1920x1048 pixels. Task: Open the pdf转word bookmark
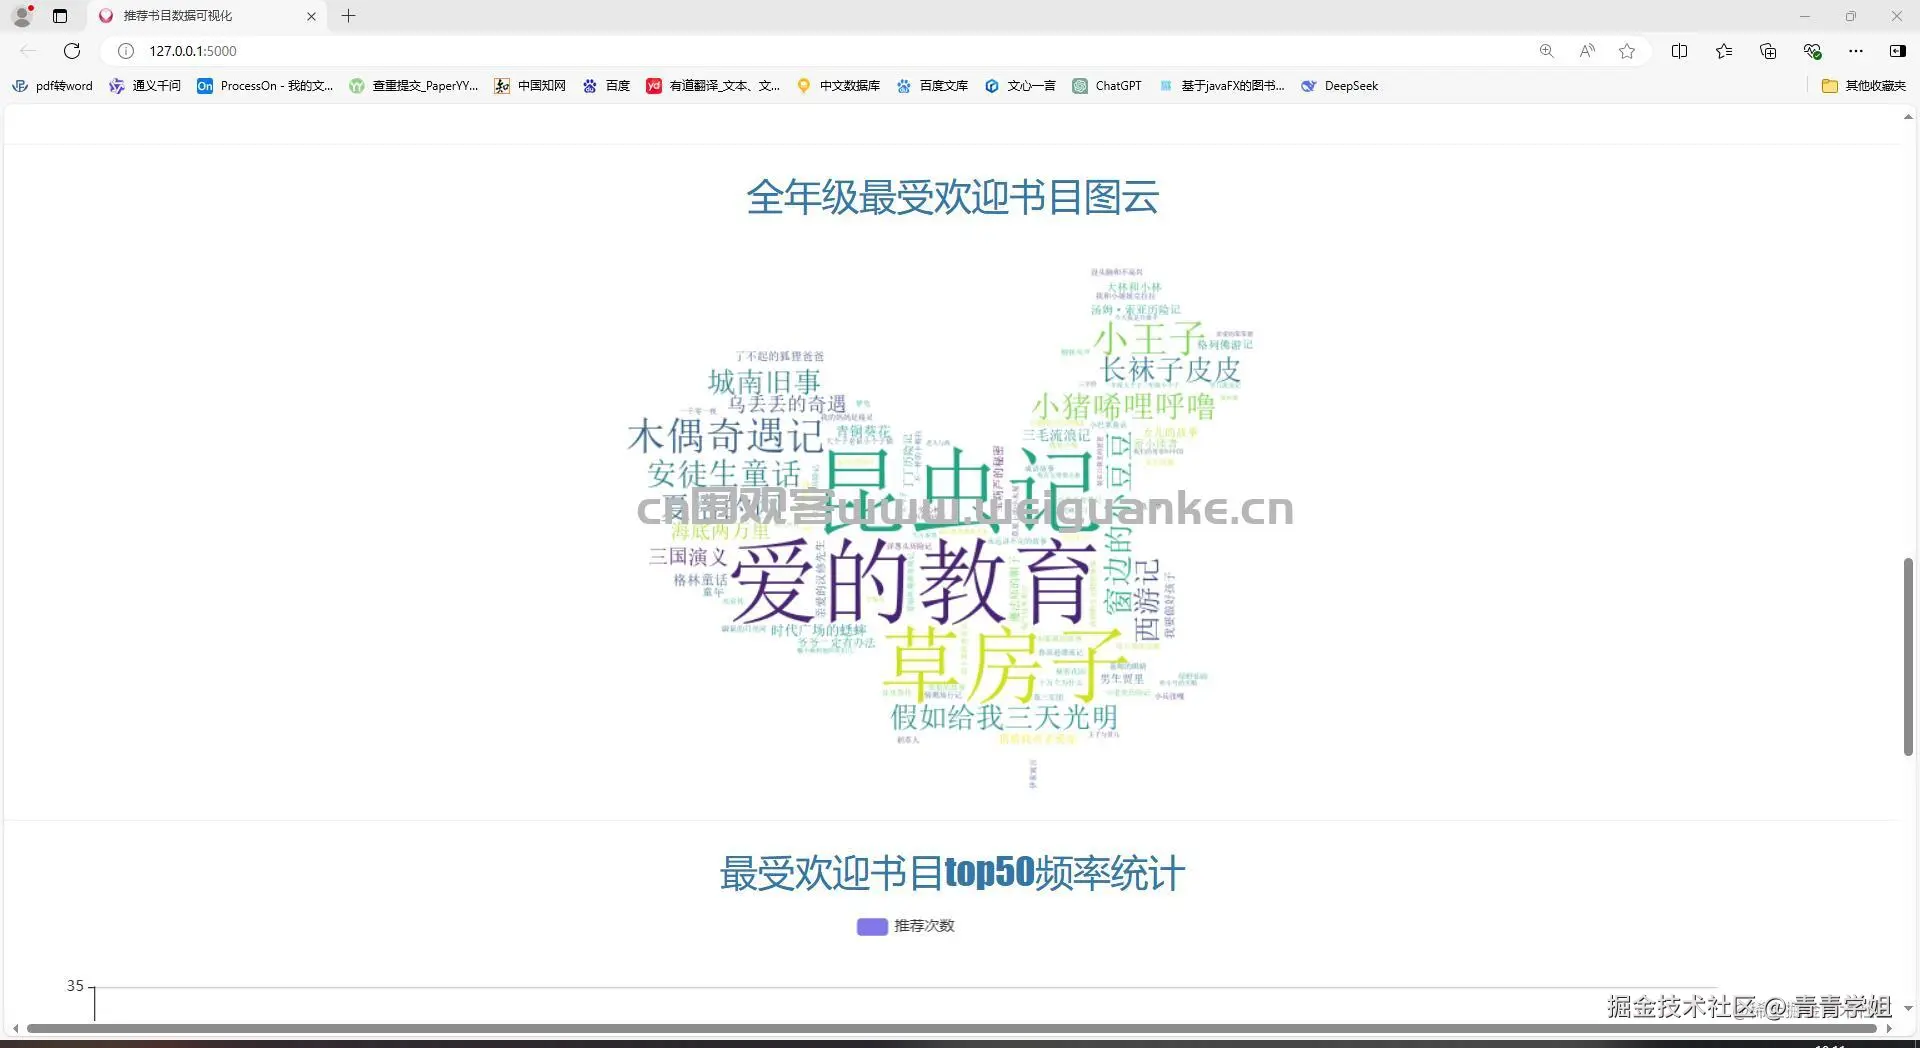pos(52,86)
